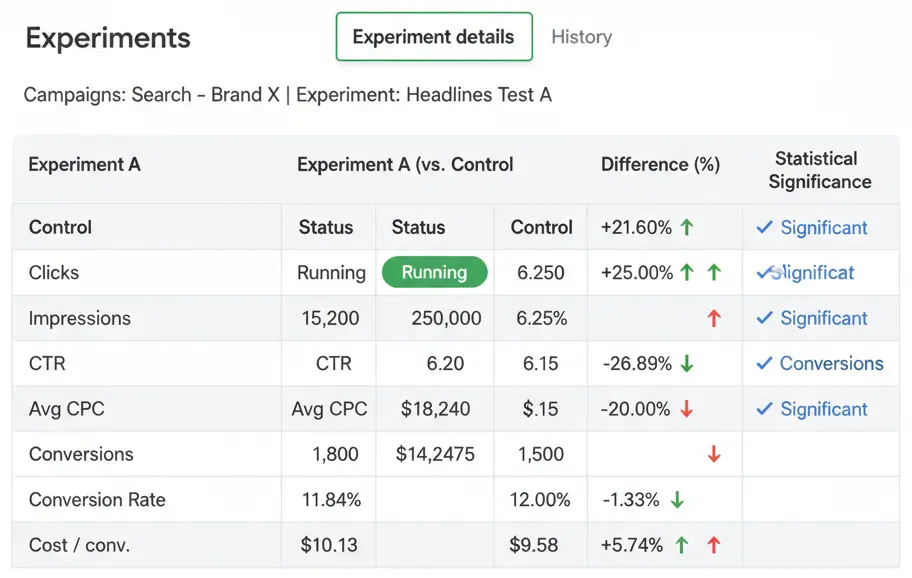Click the red down arrow beside -20.00%
The width and height of the screenshot is (912, 578).
(685, 409)
